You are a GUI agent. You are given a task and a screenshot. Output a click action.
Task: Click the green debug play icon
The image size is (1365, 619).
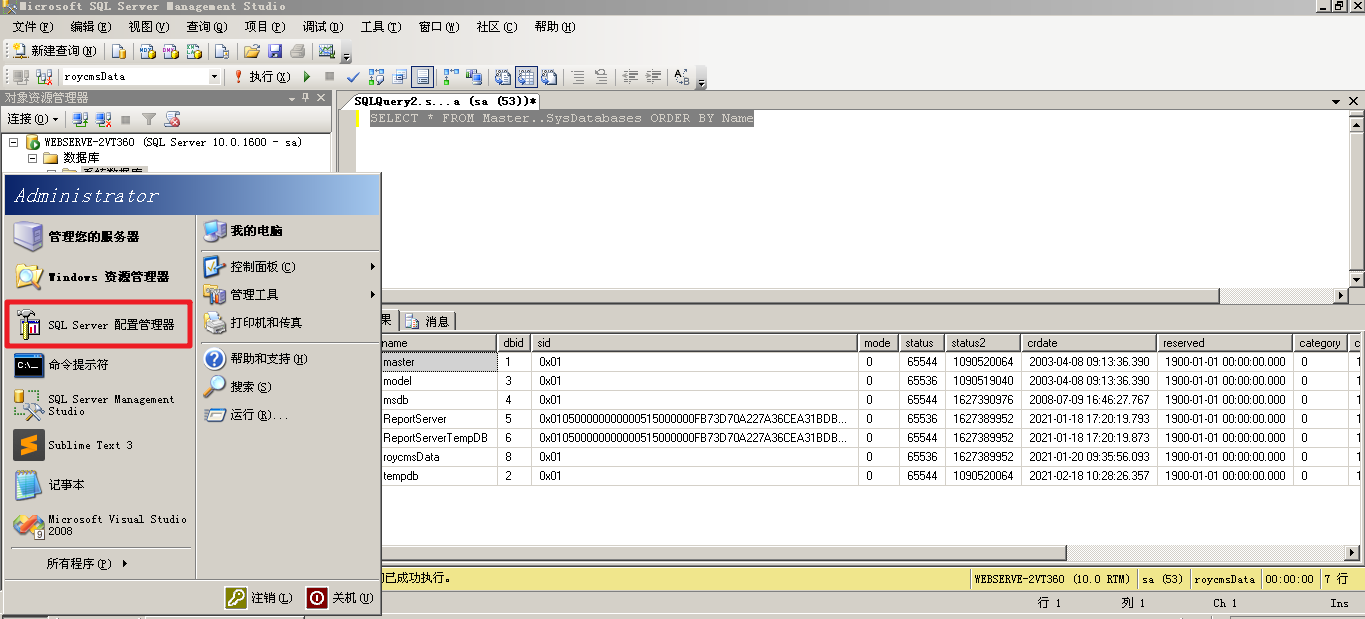point(307,76)
